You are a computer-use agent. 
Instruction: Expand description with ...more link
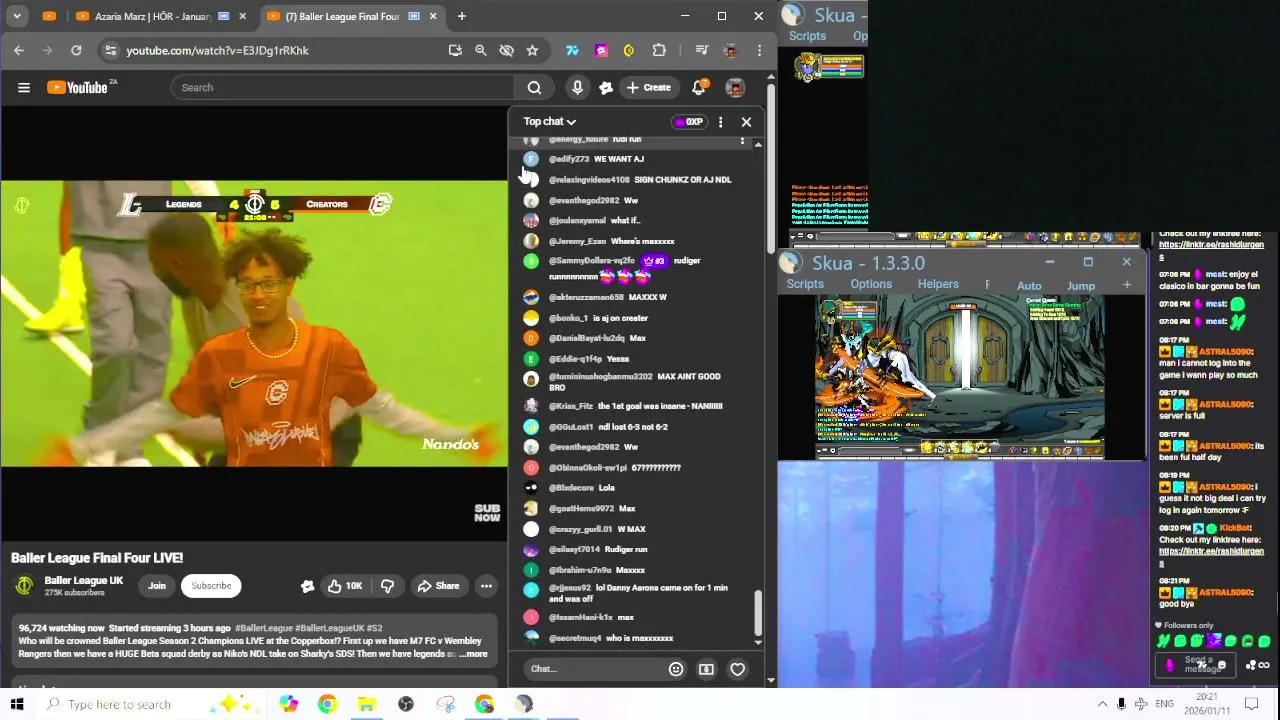(x=473, y=654)
